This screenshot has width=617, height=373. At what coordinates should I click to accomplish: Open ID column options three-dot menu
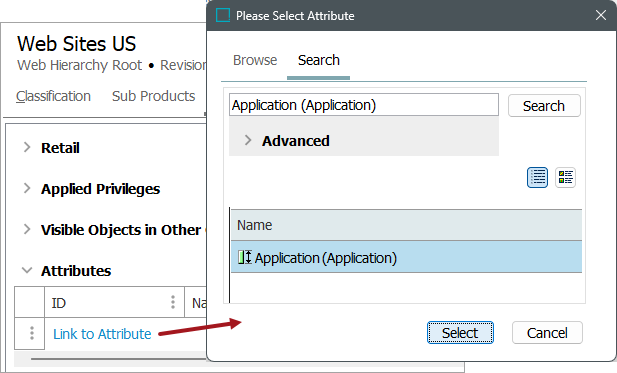173,302
